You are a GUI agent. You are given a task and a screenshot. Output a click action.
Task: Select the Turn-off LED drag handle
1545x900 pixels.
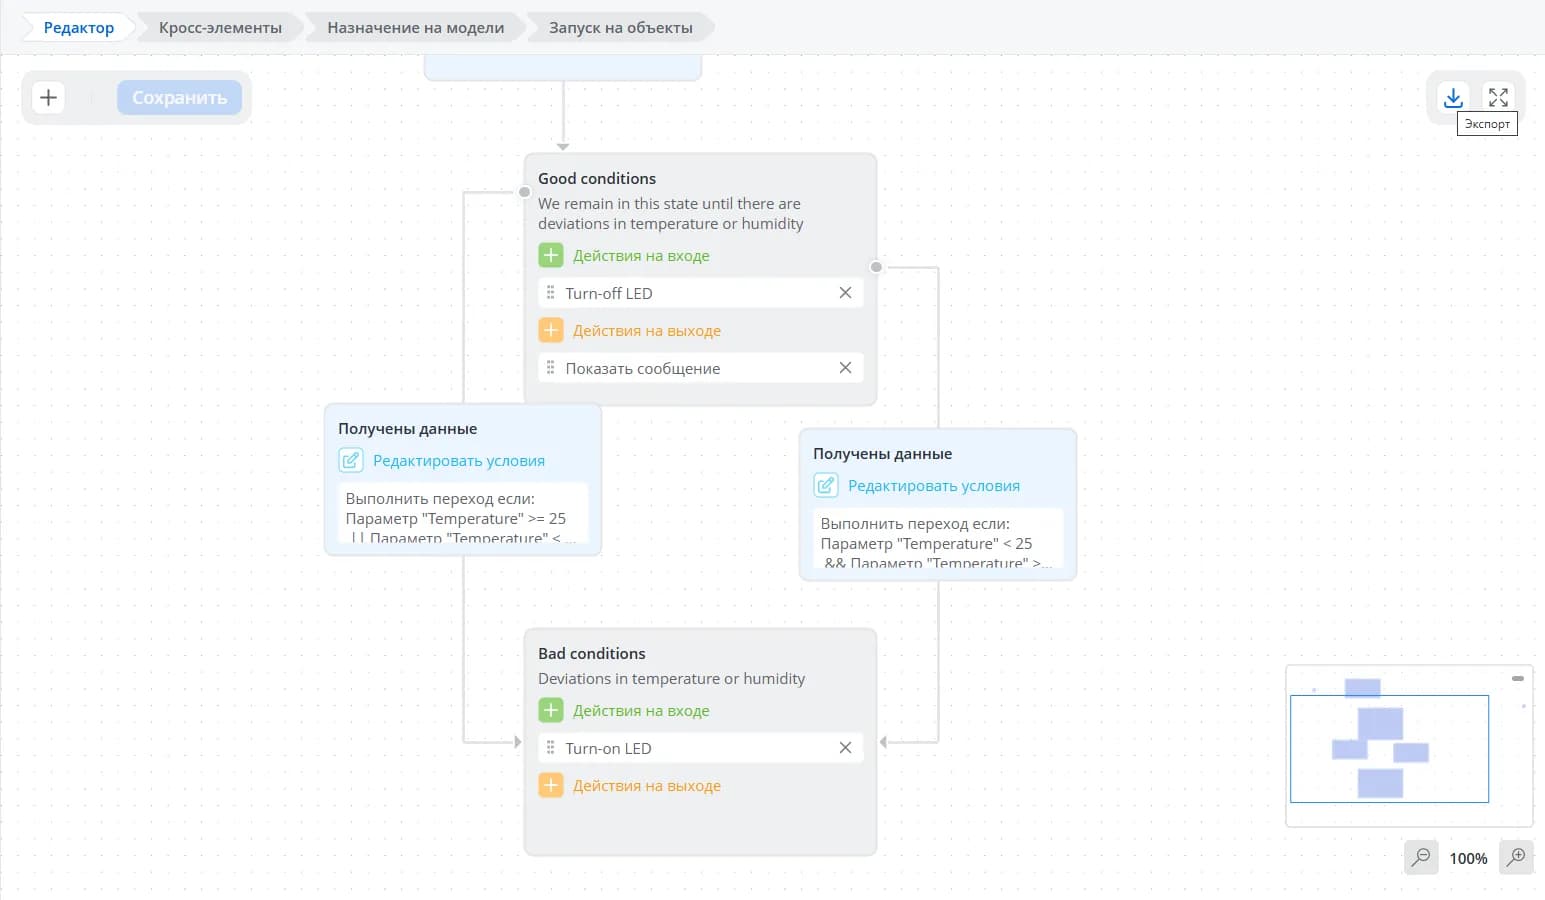(550, 292)
